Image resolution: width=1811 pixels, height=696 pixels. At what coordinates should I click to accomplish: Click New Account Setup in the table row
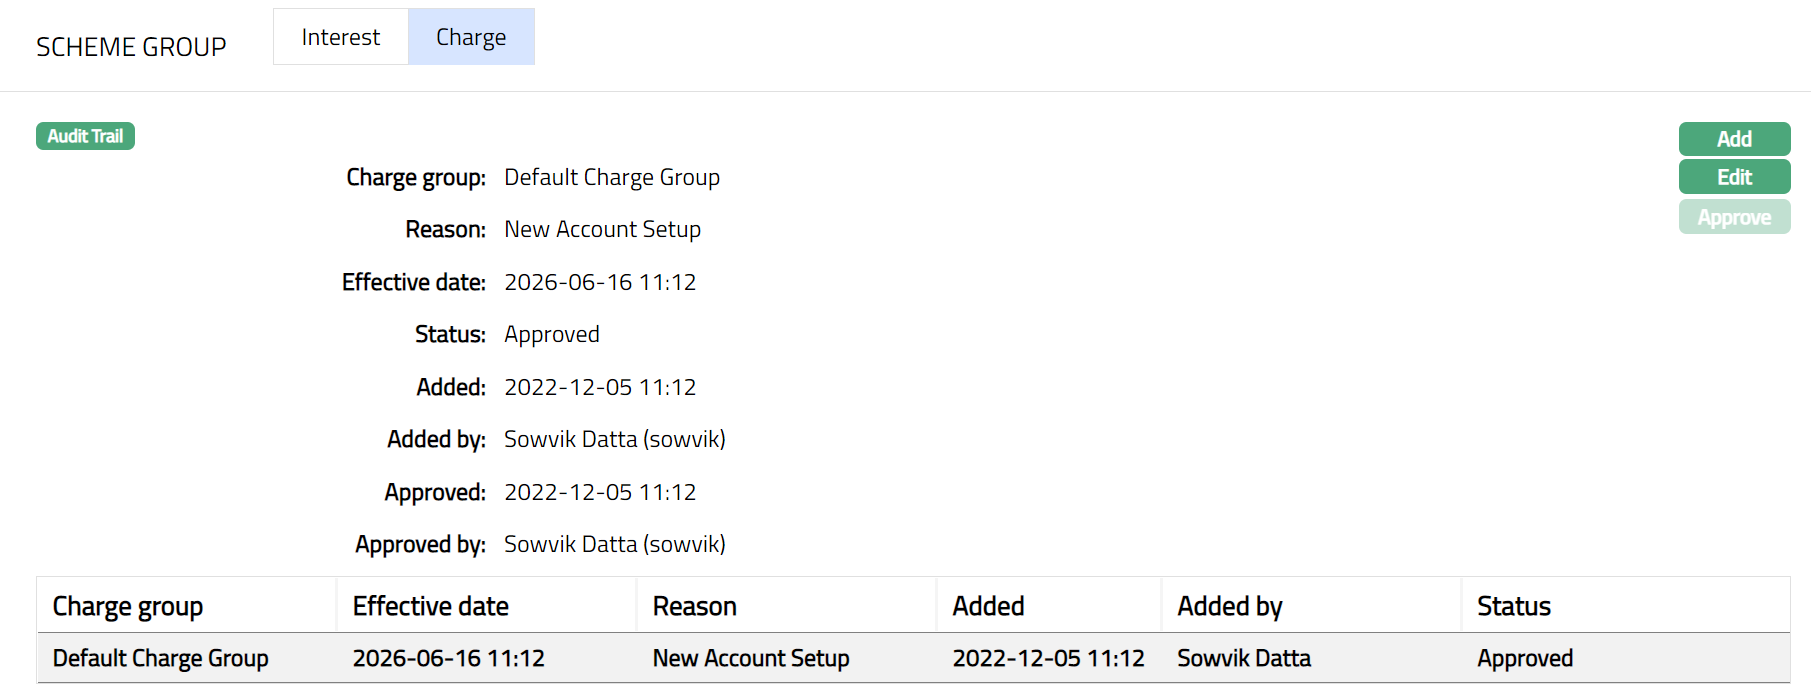point(750,658)
